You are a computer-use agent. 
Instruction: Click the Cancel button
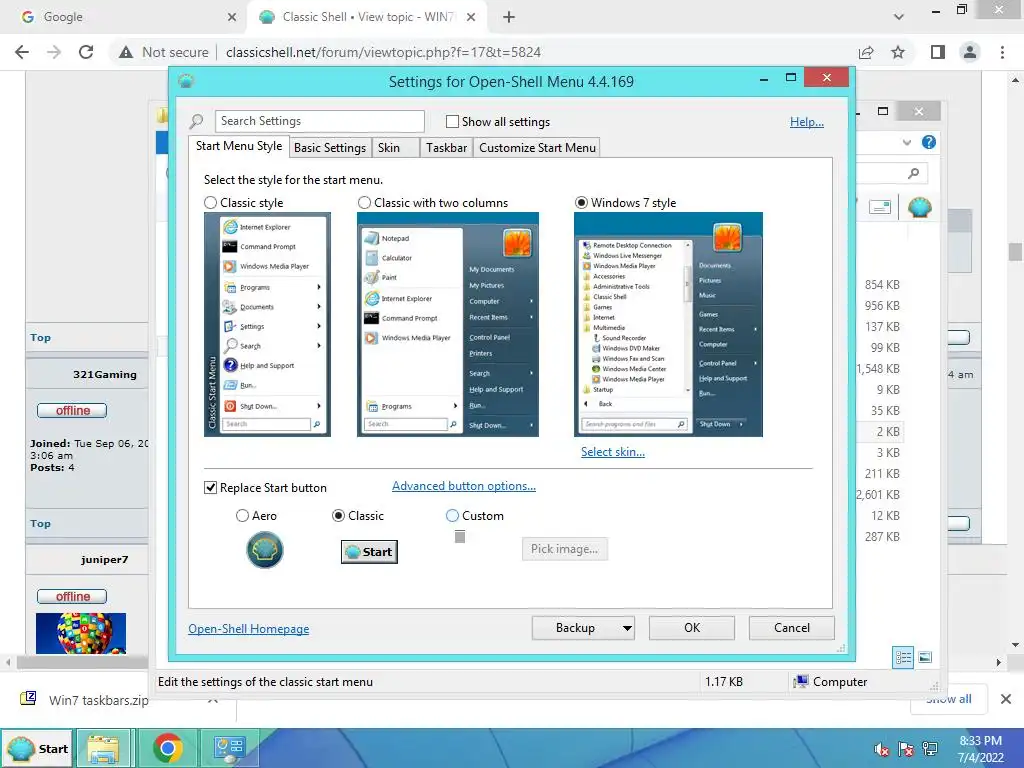coord(792,628)
